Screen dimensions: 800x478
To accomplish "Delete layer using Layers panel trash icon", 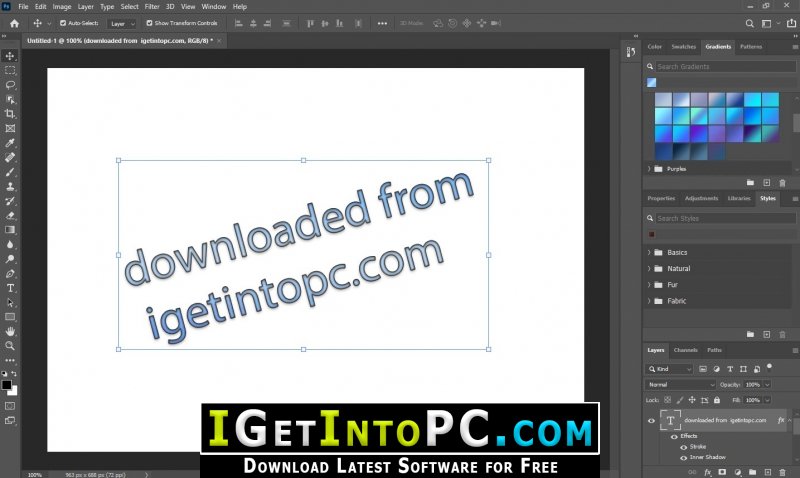I will point(782,472).
